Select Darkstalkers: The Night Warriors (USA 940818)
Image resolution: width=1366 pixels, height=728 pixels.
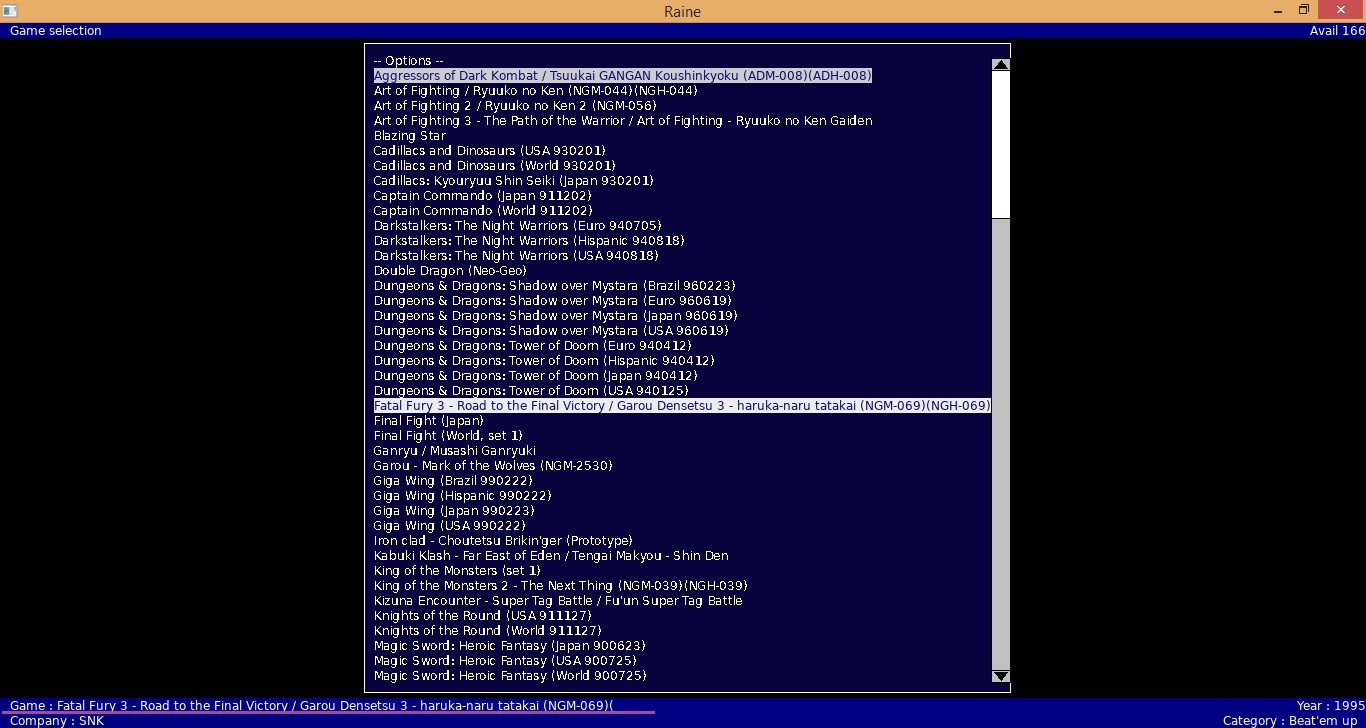516,256
